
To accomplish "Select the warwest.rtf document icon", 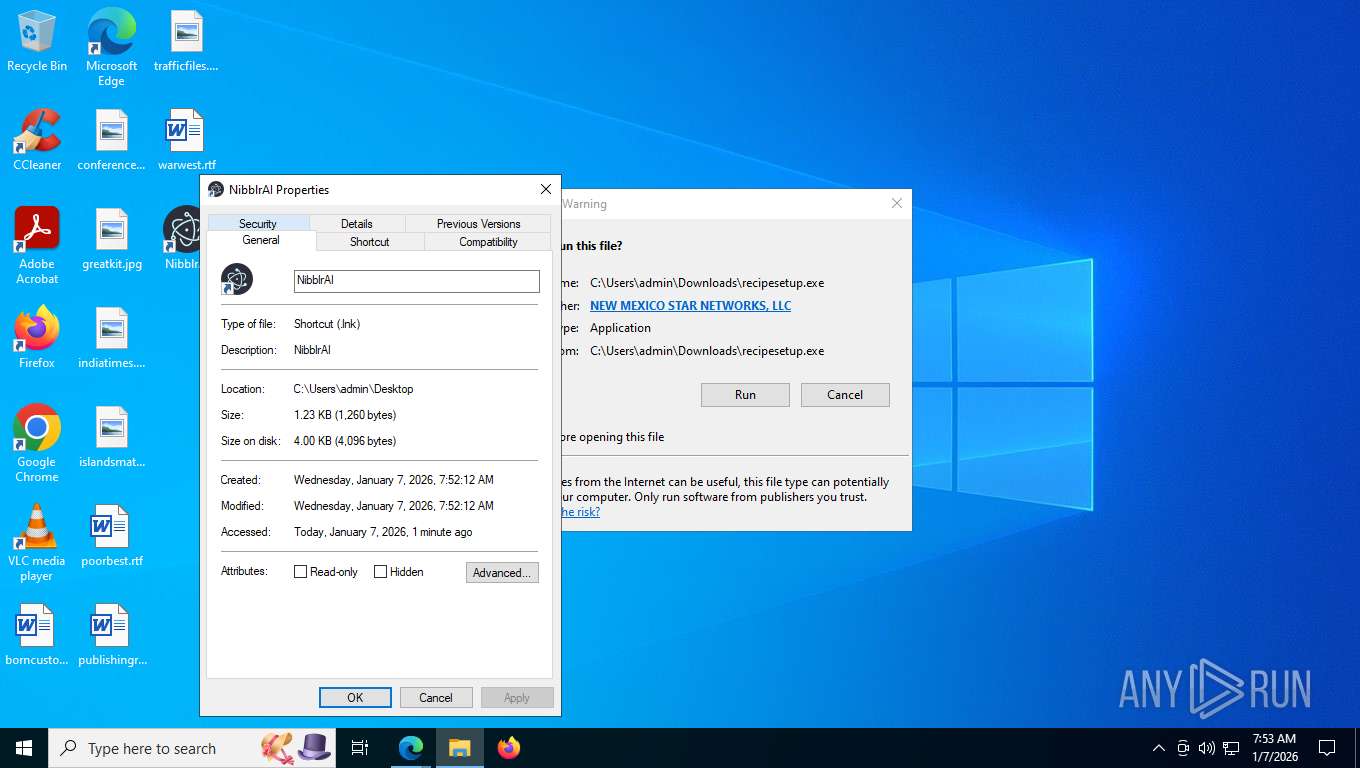I will (x=186, y=140).
